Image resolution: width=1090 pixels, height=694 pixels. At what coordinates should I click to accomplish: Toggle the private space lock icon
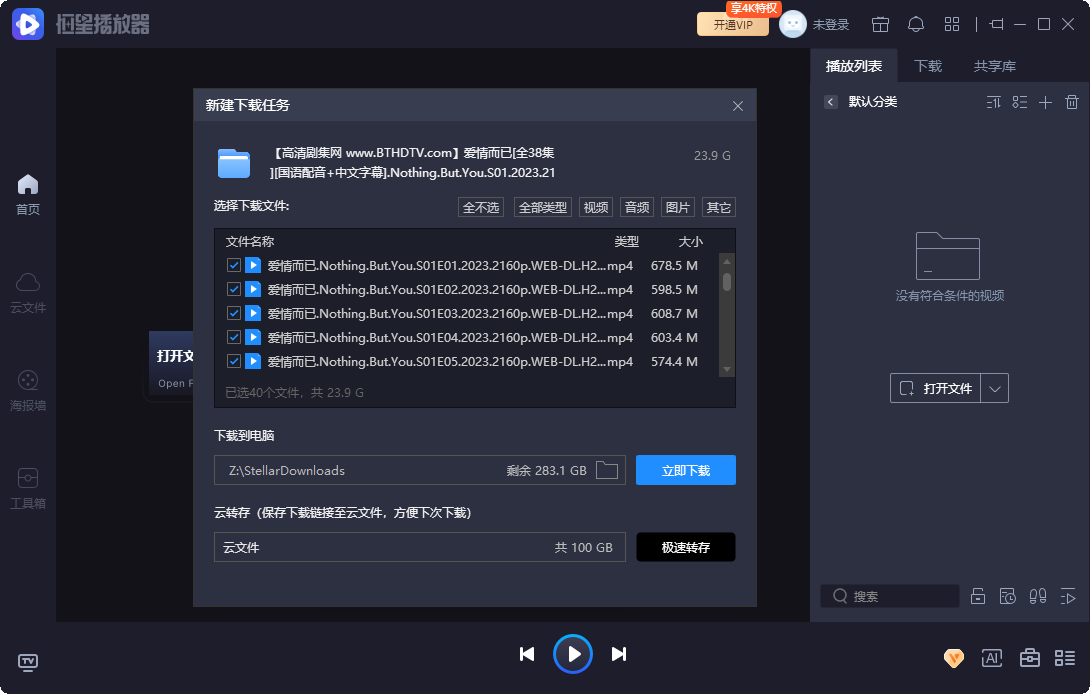point(978,595)
